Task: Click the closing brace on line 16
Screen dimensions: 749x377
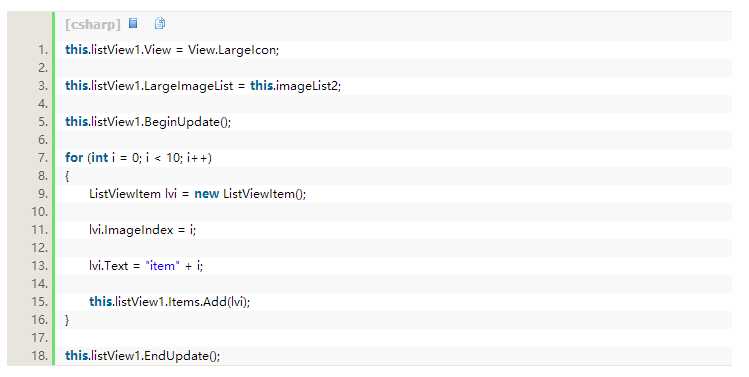Action: [x=67, y=320]
